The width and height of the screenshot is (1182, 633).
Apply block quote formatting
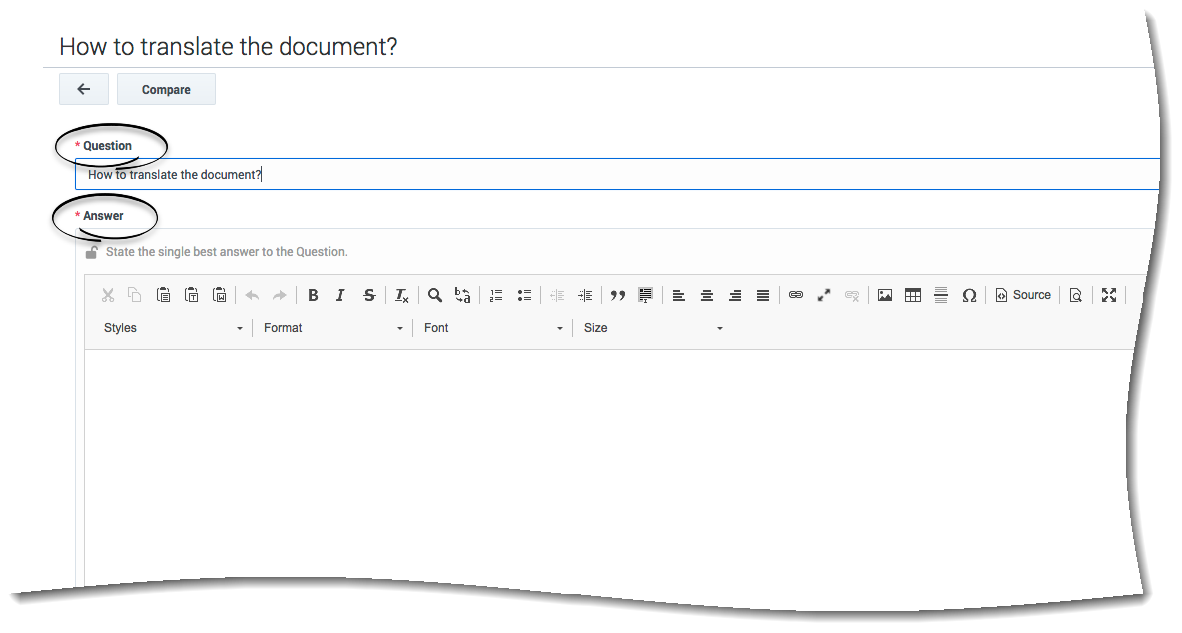coord(618,295)
